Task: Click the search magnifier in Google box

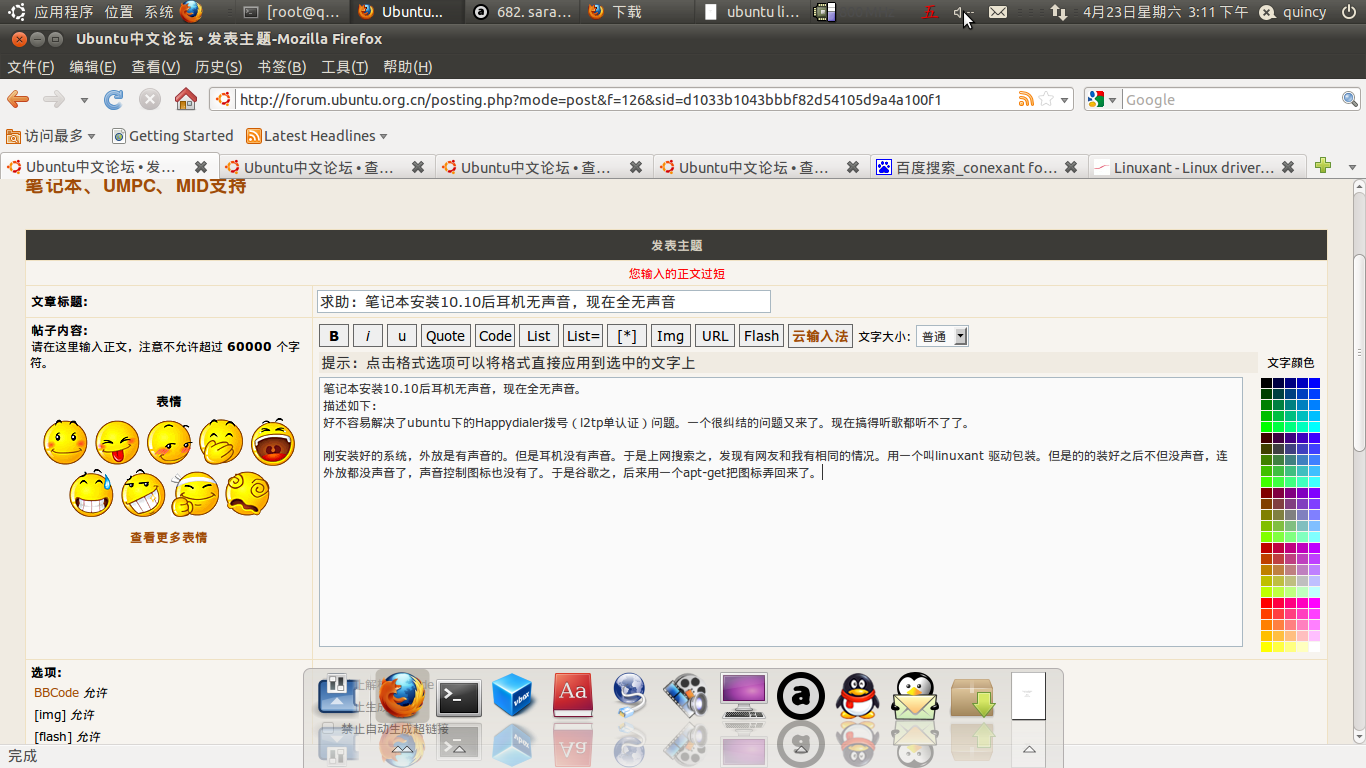Action: [x=1350, y=99]
